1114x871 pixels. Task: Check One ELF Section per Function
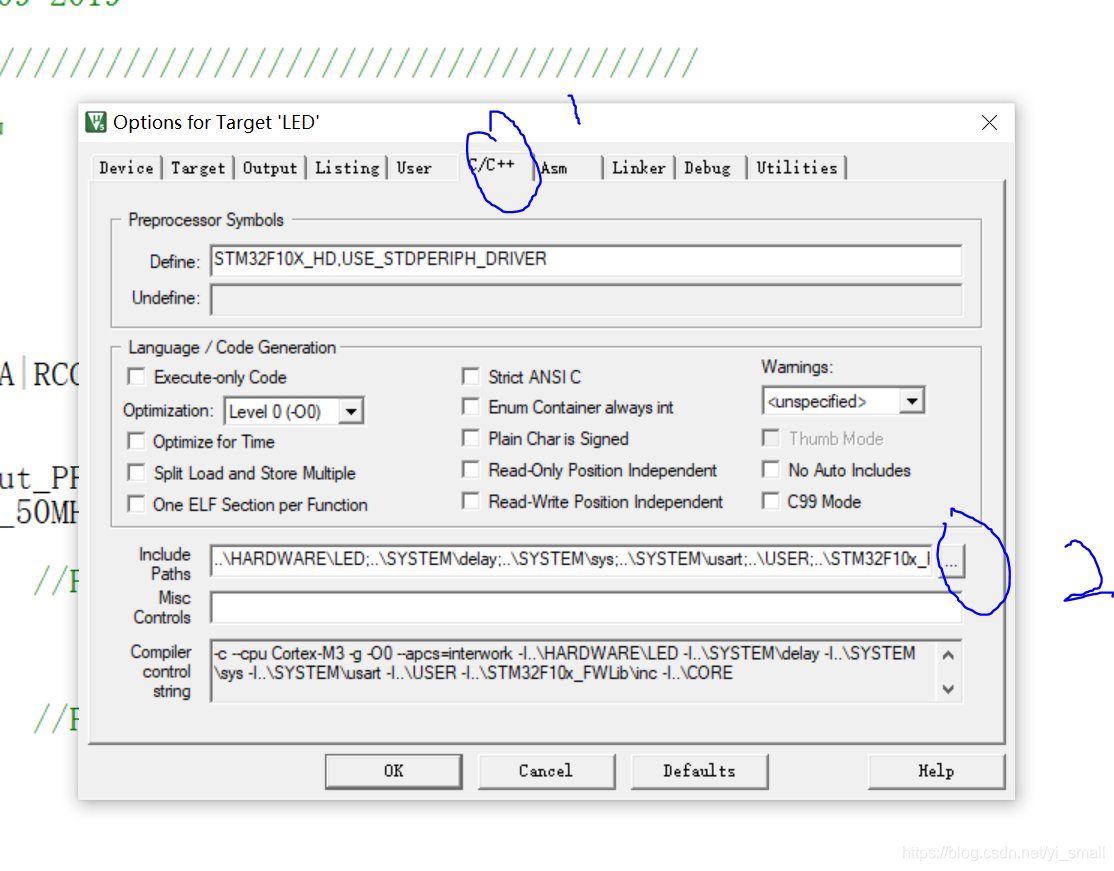136,504
